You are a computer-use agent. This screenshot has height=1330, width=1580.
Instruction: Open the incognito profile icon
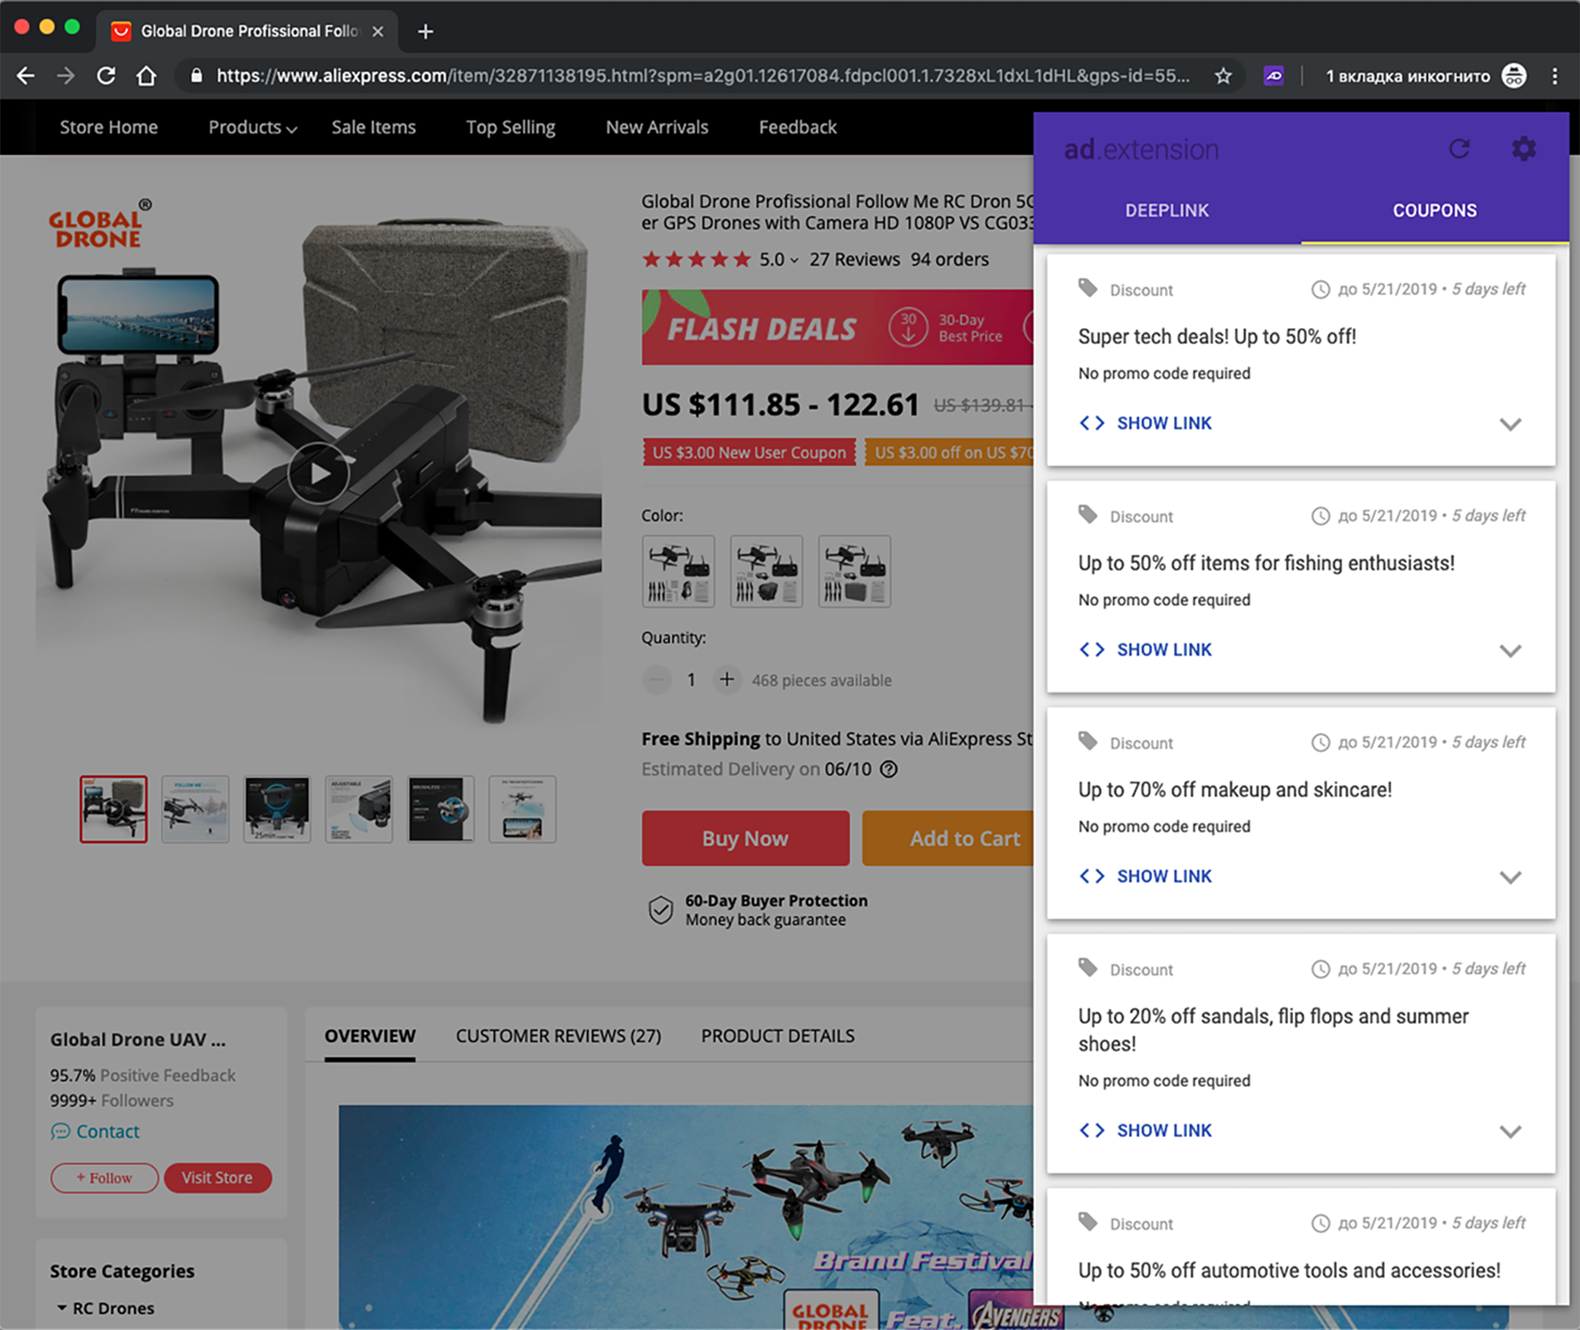tap(1514, 76)
